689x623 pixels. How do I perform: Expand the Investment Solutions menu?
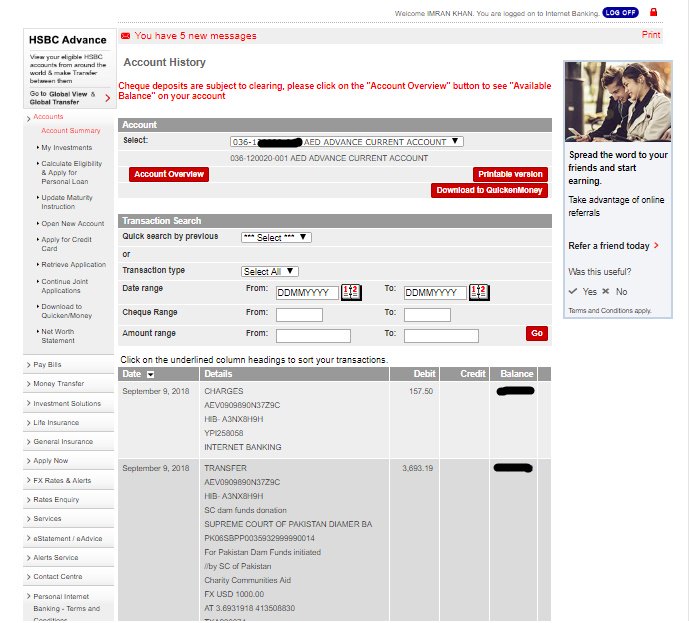coord(67,403)
